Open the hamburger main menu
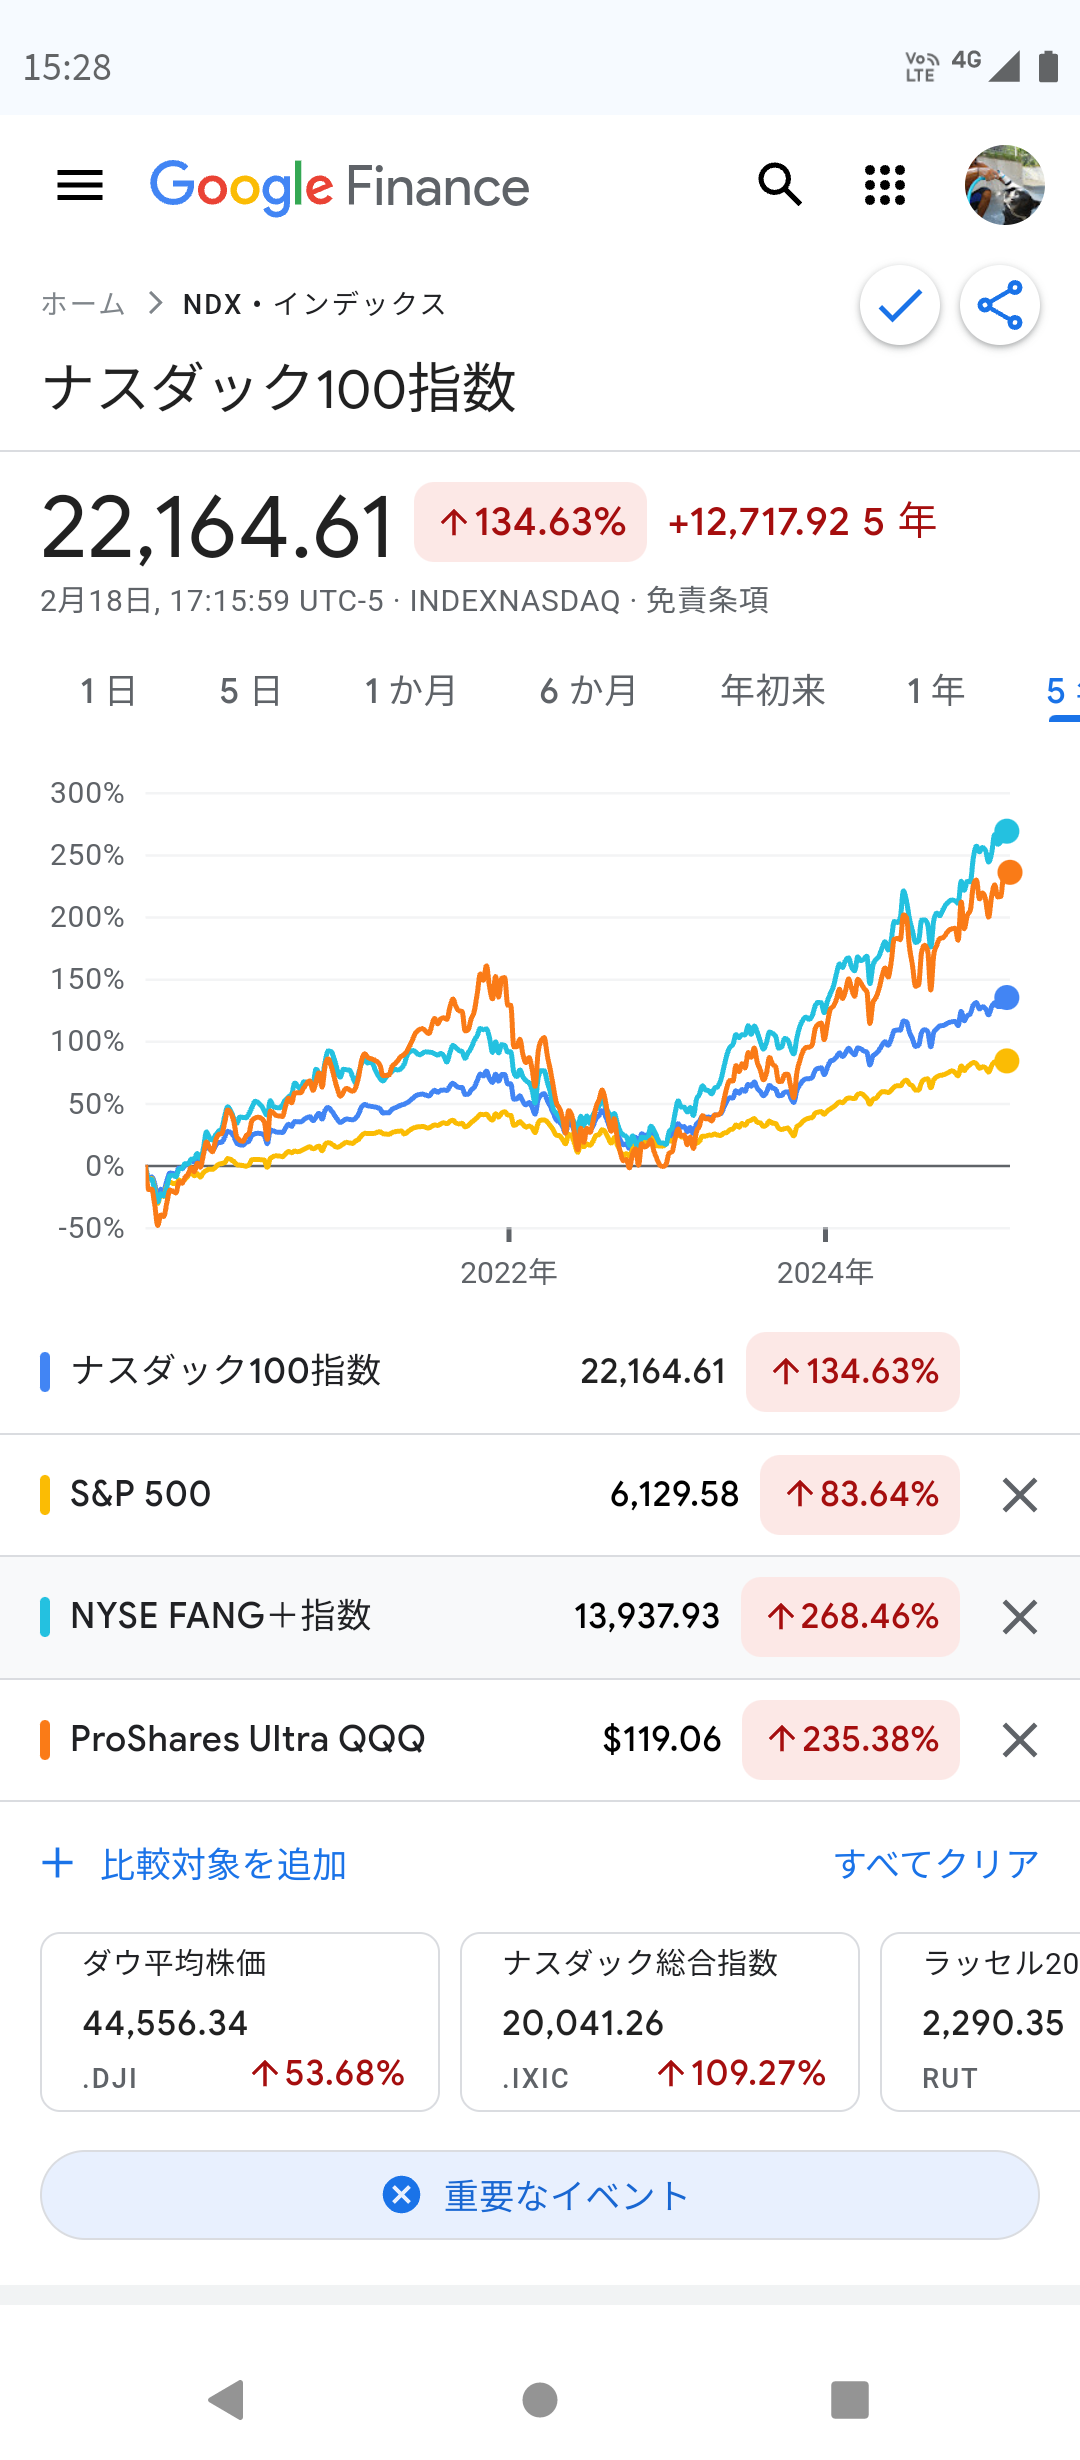 [x=80, y=186]
